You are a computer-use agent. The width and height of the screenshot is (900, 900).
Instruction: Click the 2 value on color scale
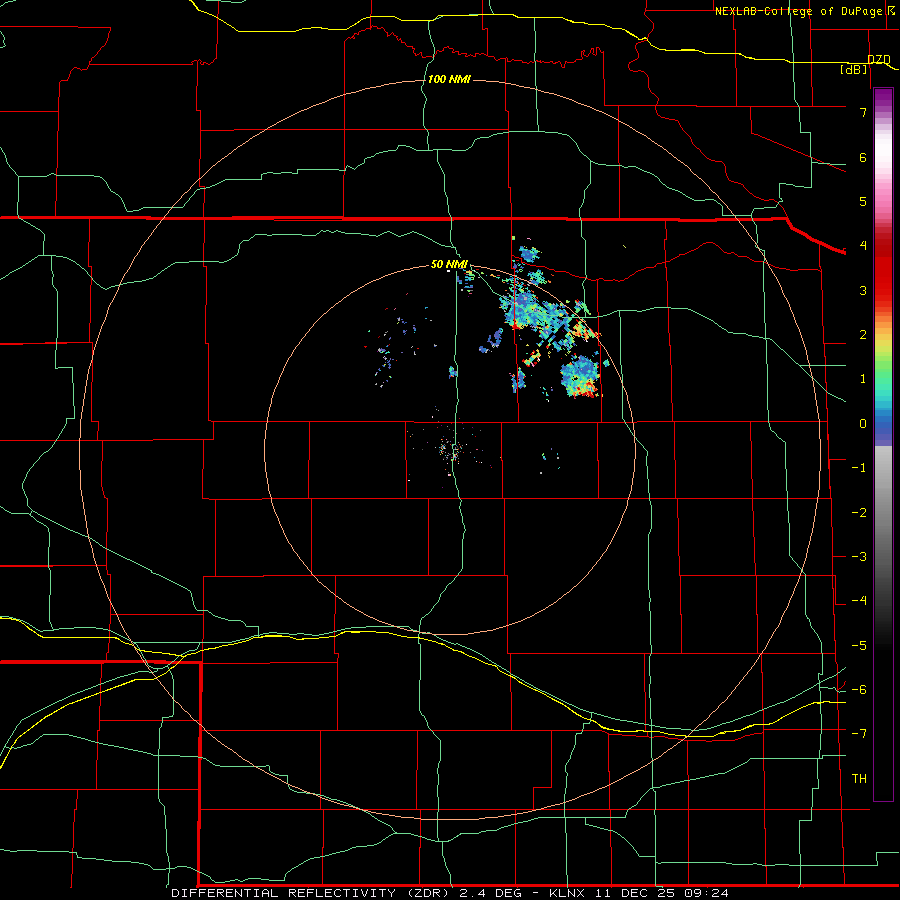(x=863, y=335)
